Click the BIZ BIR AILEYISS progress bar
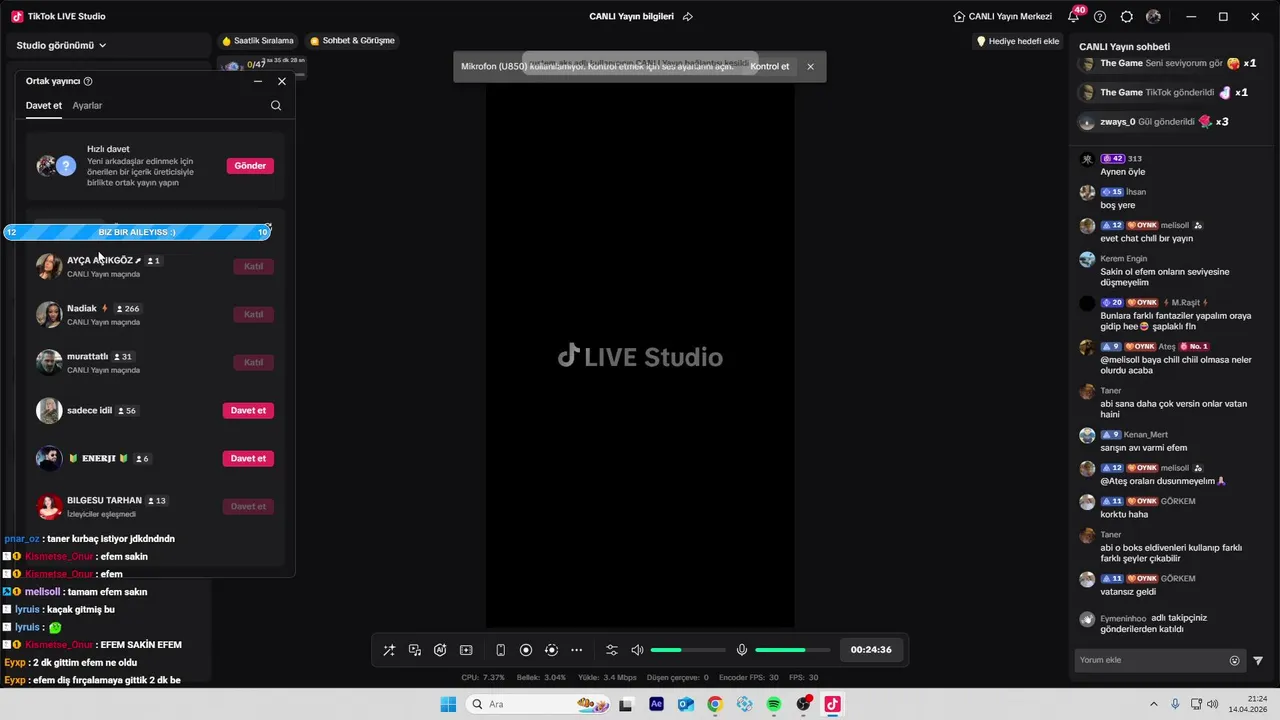Screen dimensions: 1280x720 pos(137,232)
